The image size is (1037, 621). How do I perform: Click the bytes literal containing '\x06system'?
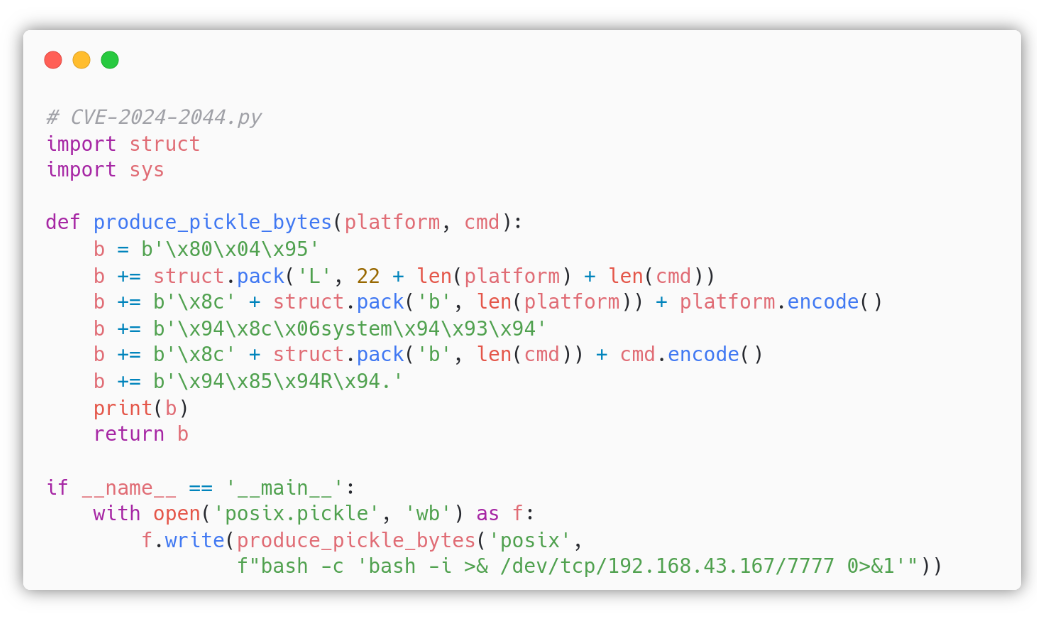[x=350, y=329]
